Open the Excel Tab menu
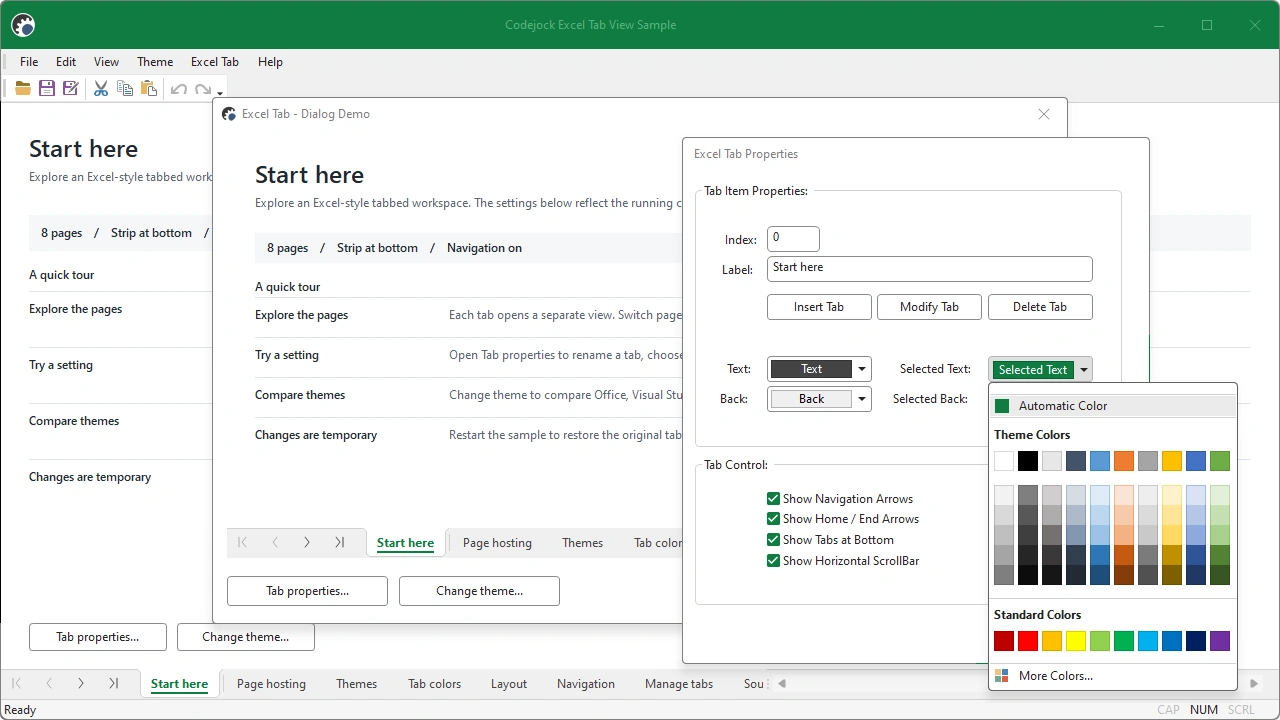This screenshot has height=720, width=1280. [215, 61]
